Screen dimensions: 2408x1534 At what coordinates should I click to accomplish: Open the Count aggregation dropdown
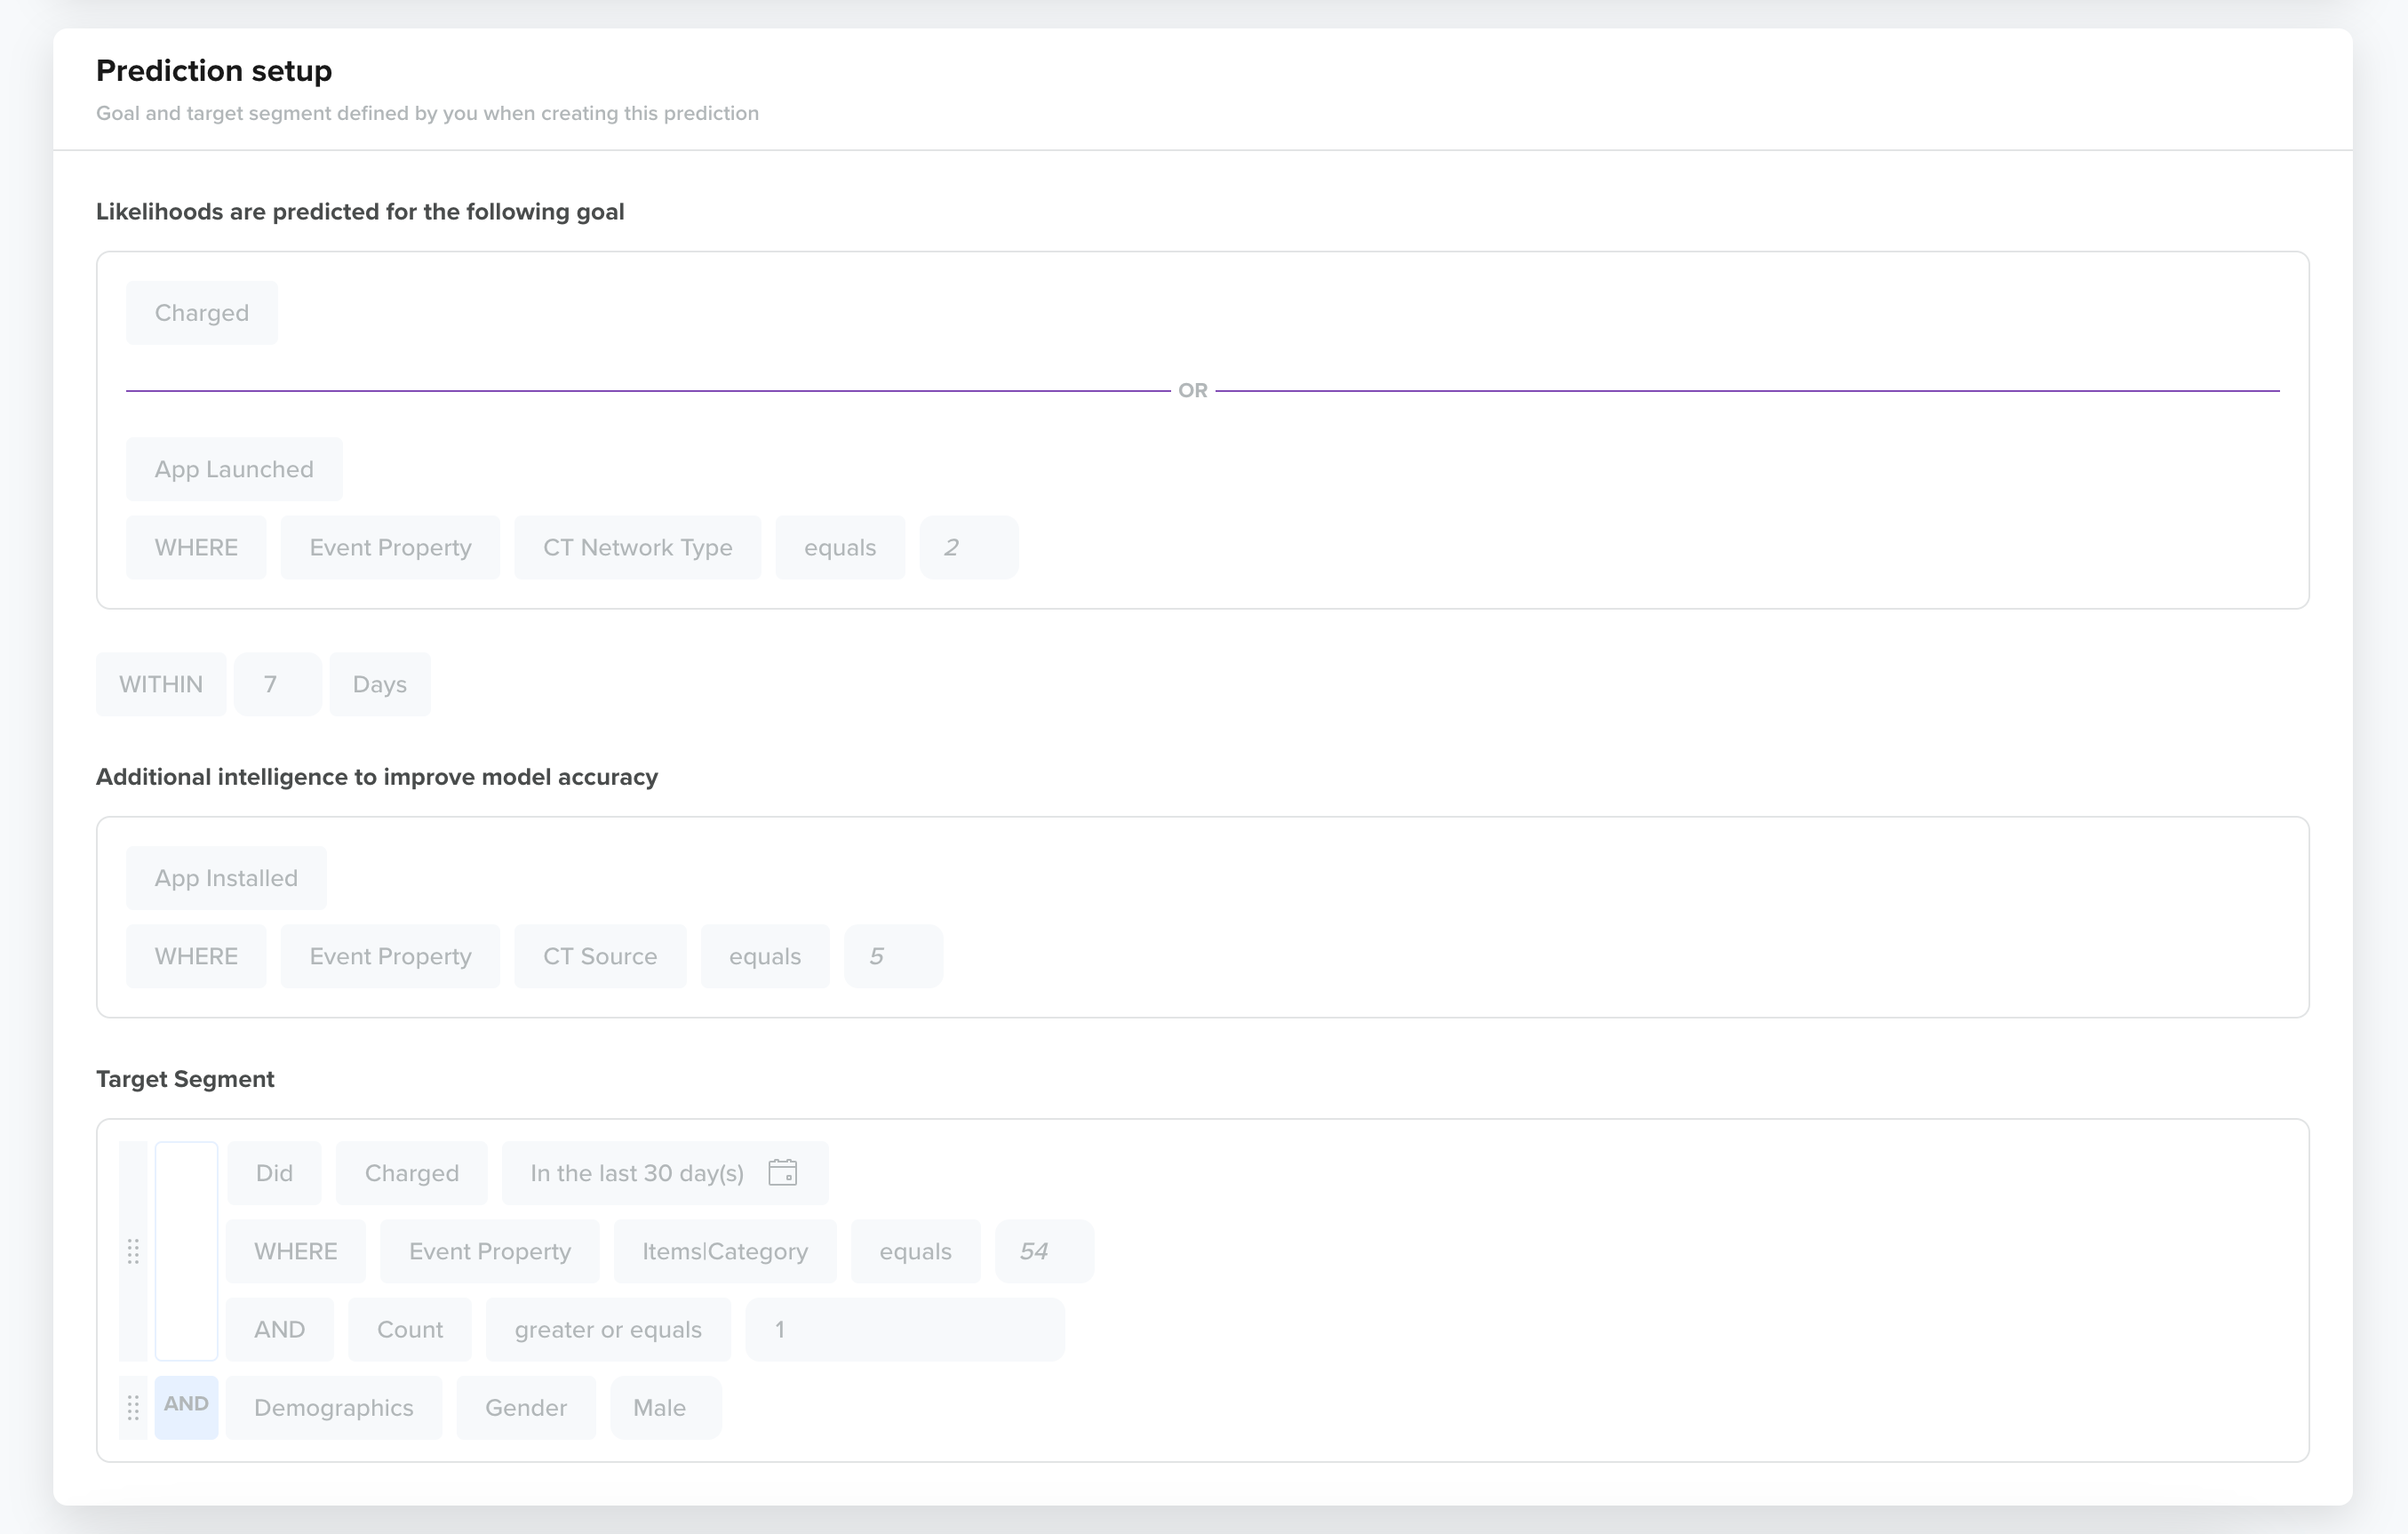click(x=409, y=1329)
